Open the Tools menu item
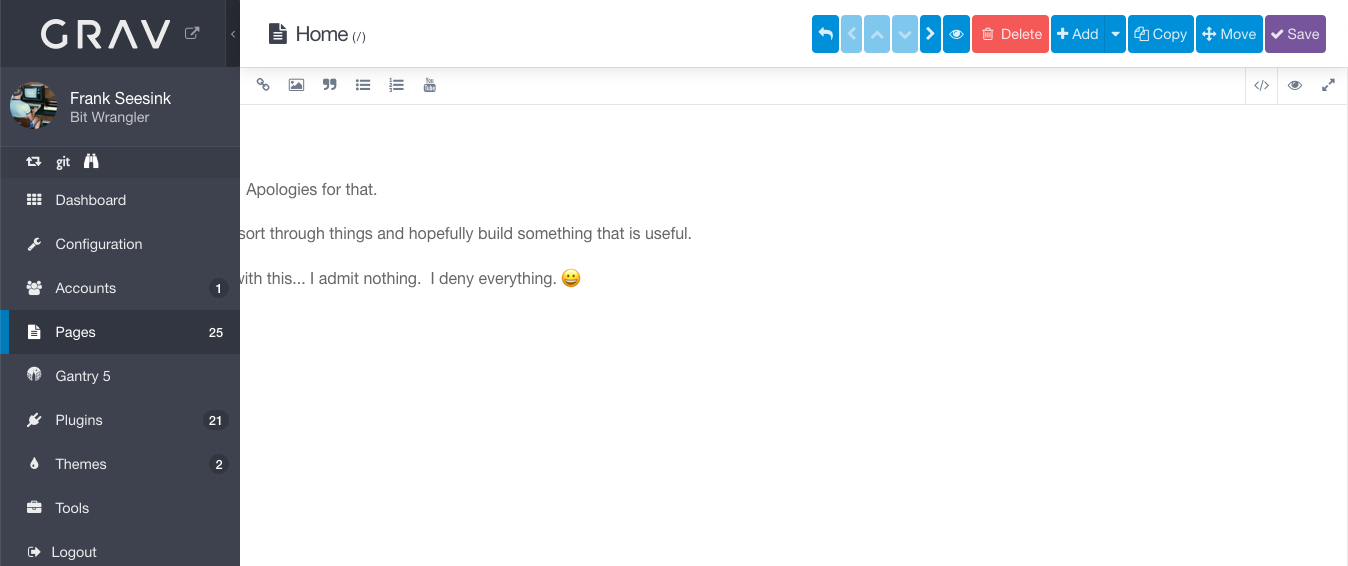The width and height of the screenshot is (1348, 566). 120,508
